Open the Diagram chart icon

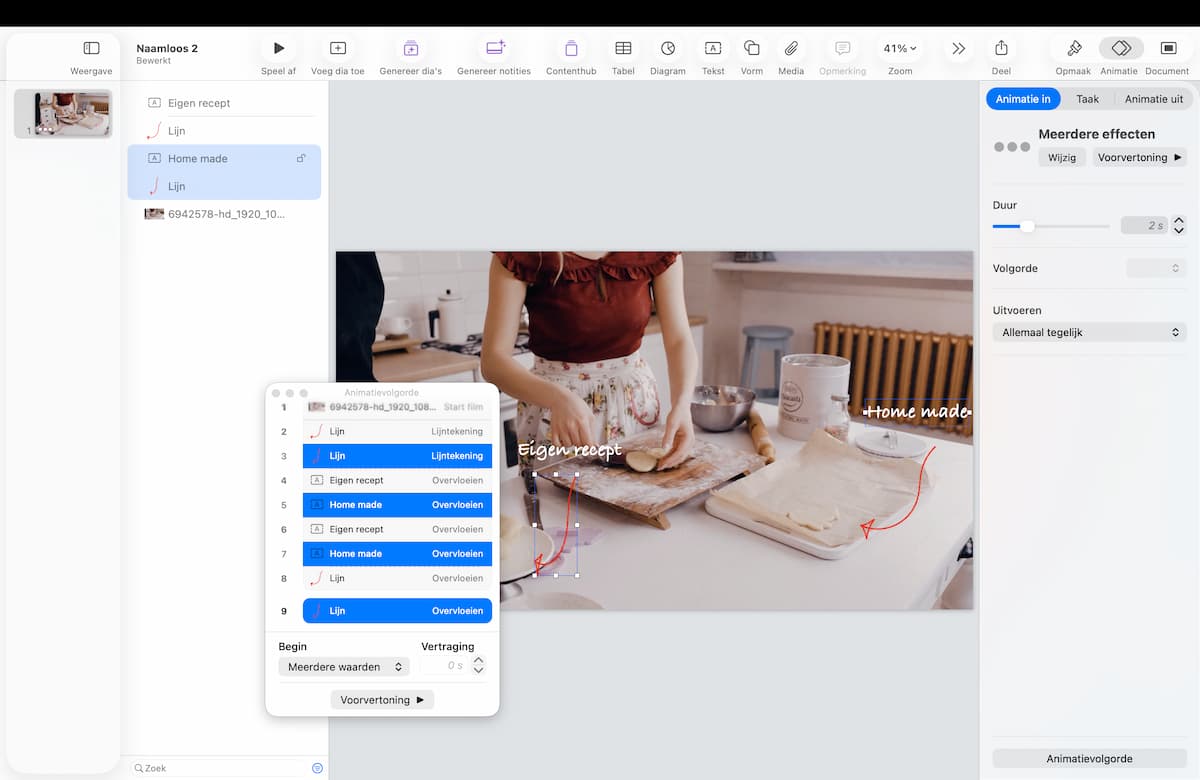coord(668,48)
